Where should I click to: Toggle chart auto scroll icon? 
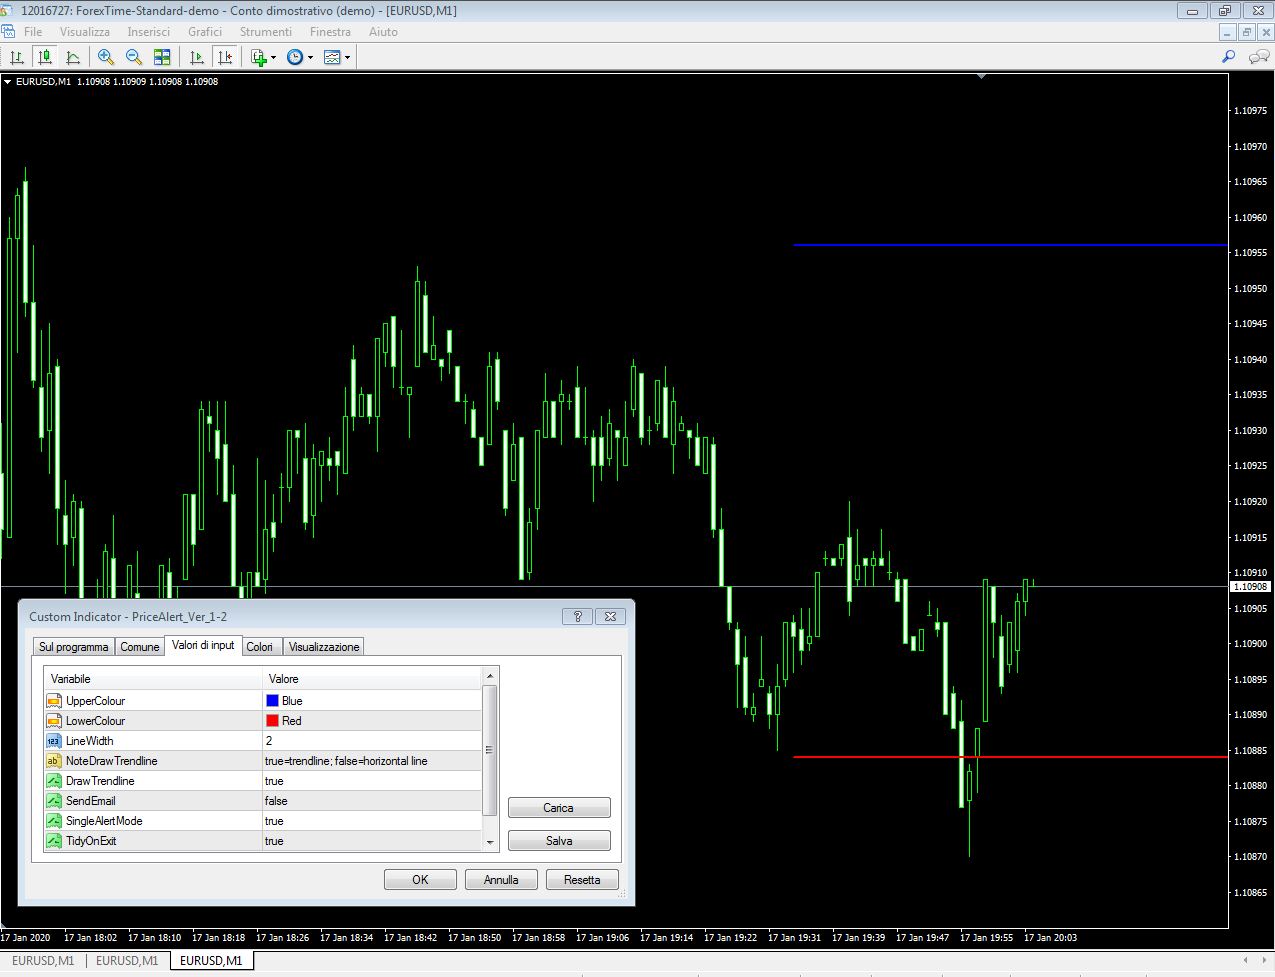[x=197, y=57]
